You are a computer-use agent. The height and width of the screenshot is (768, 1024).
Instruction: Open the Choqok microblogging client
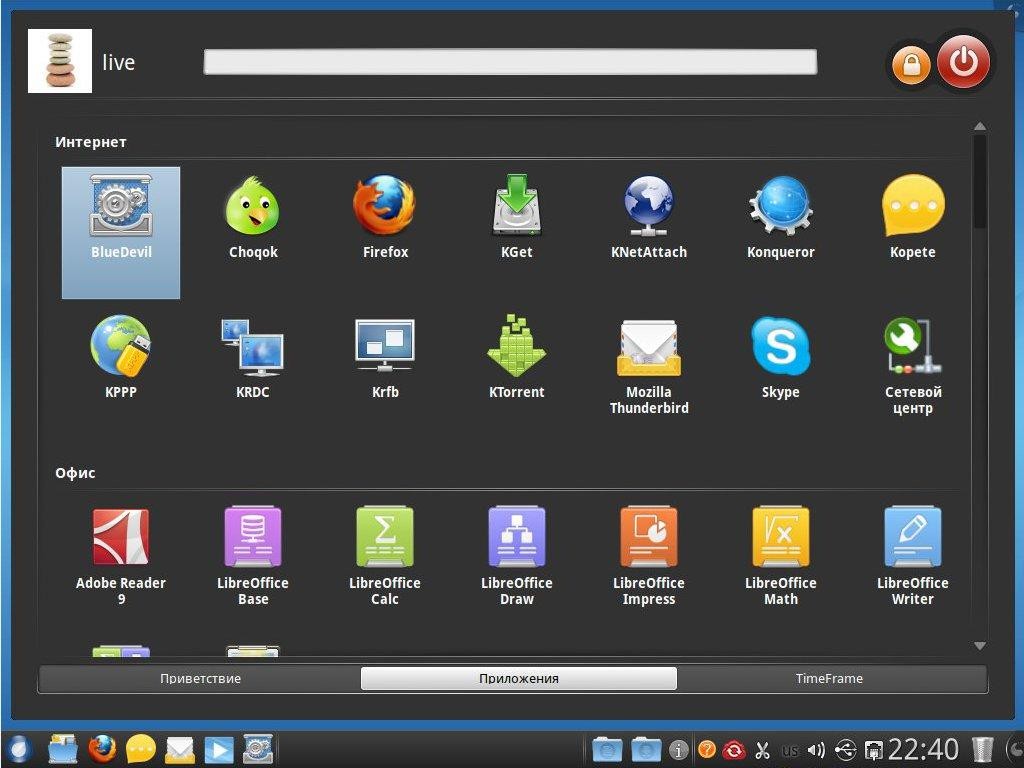[x=253, y=217]
